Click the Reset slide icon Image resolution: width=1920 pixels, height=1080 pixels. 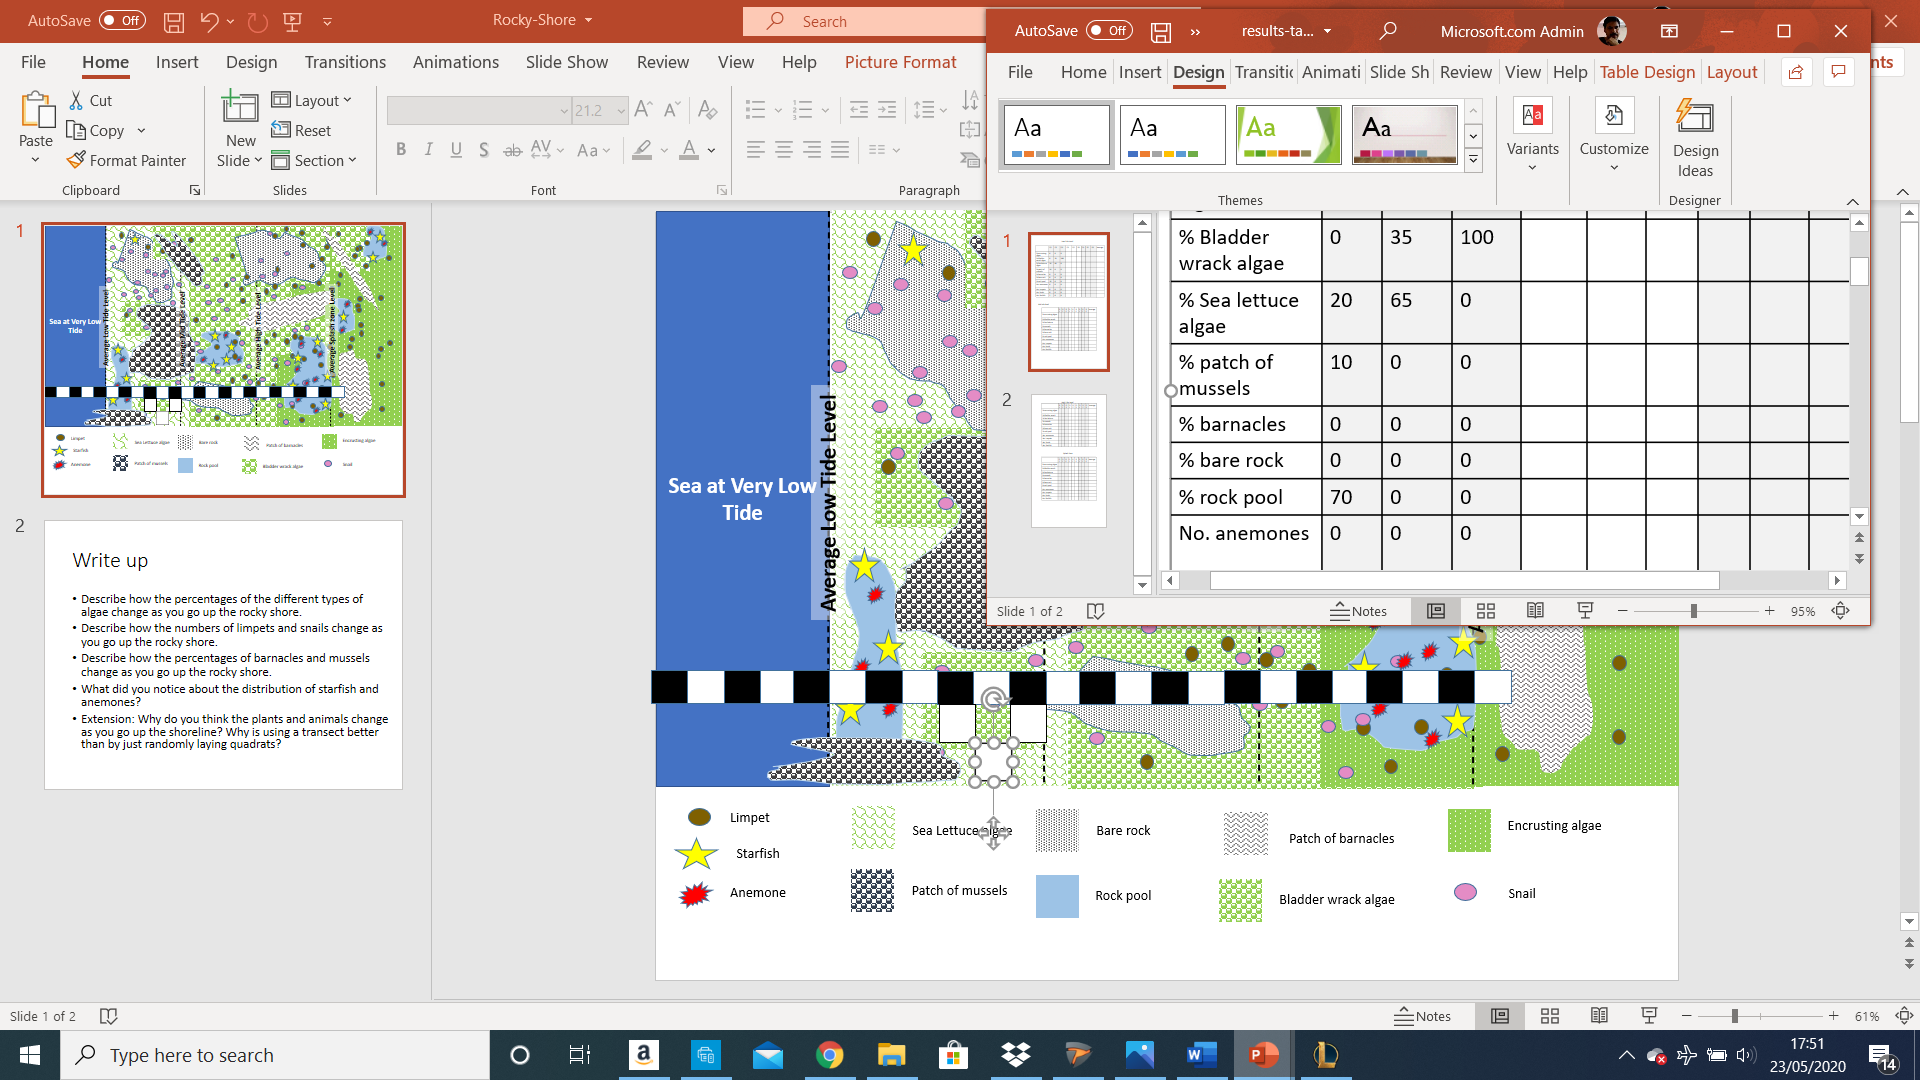point(281,130)
